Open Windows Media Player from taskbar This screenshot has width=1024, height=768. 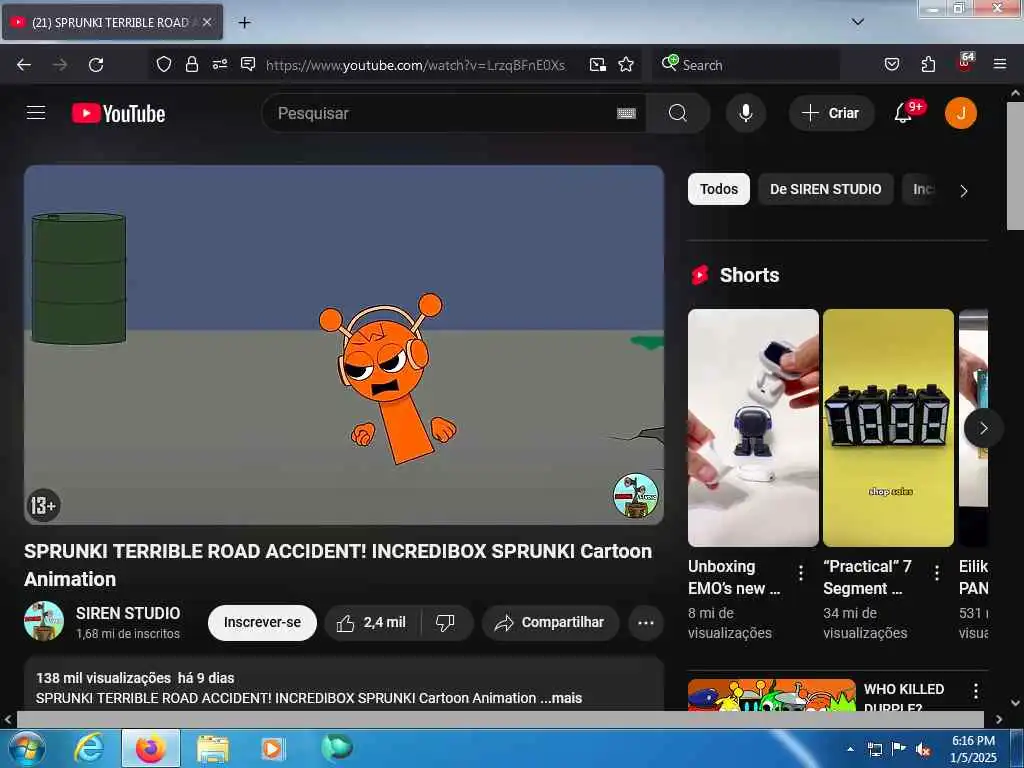click(x=272, y=748)
